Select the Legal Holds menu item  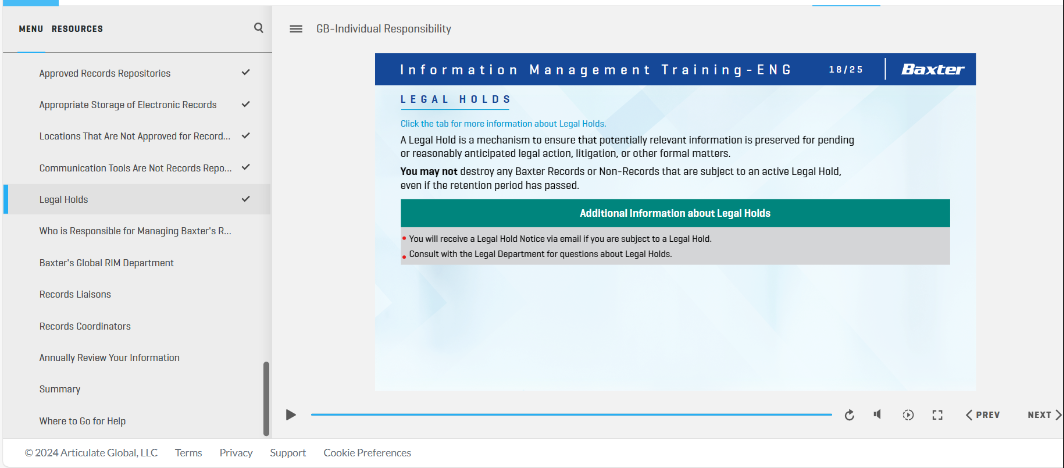(137, 199)
